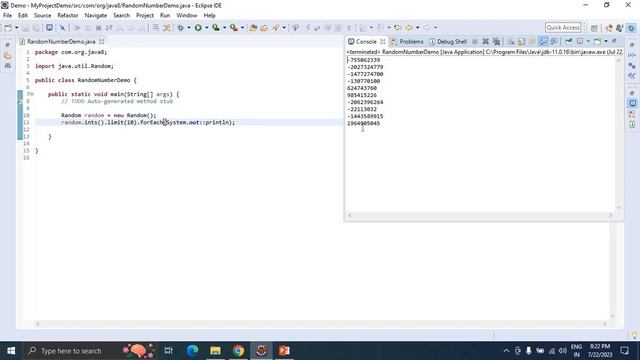Switch to the Problems tab
640x360 pixels.
click(407, 42)
